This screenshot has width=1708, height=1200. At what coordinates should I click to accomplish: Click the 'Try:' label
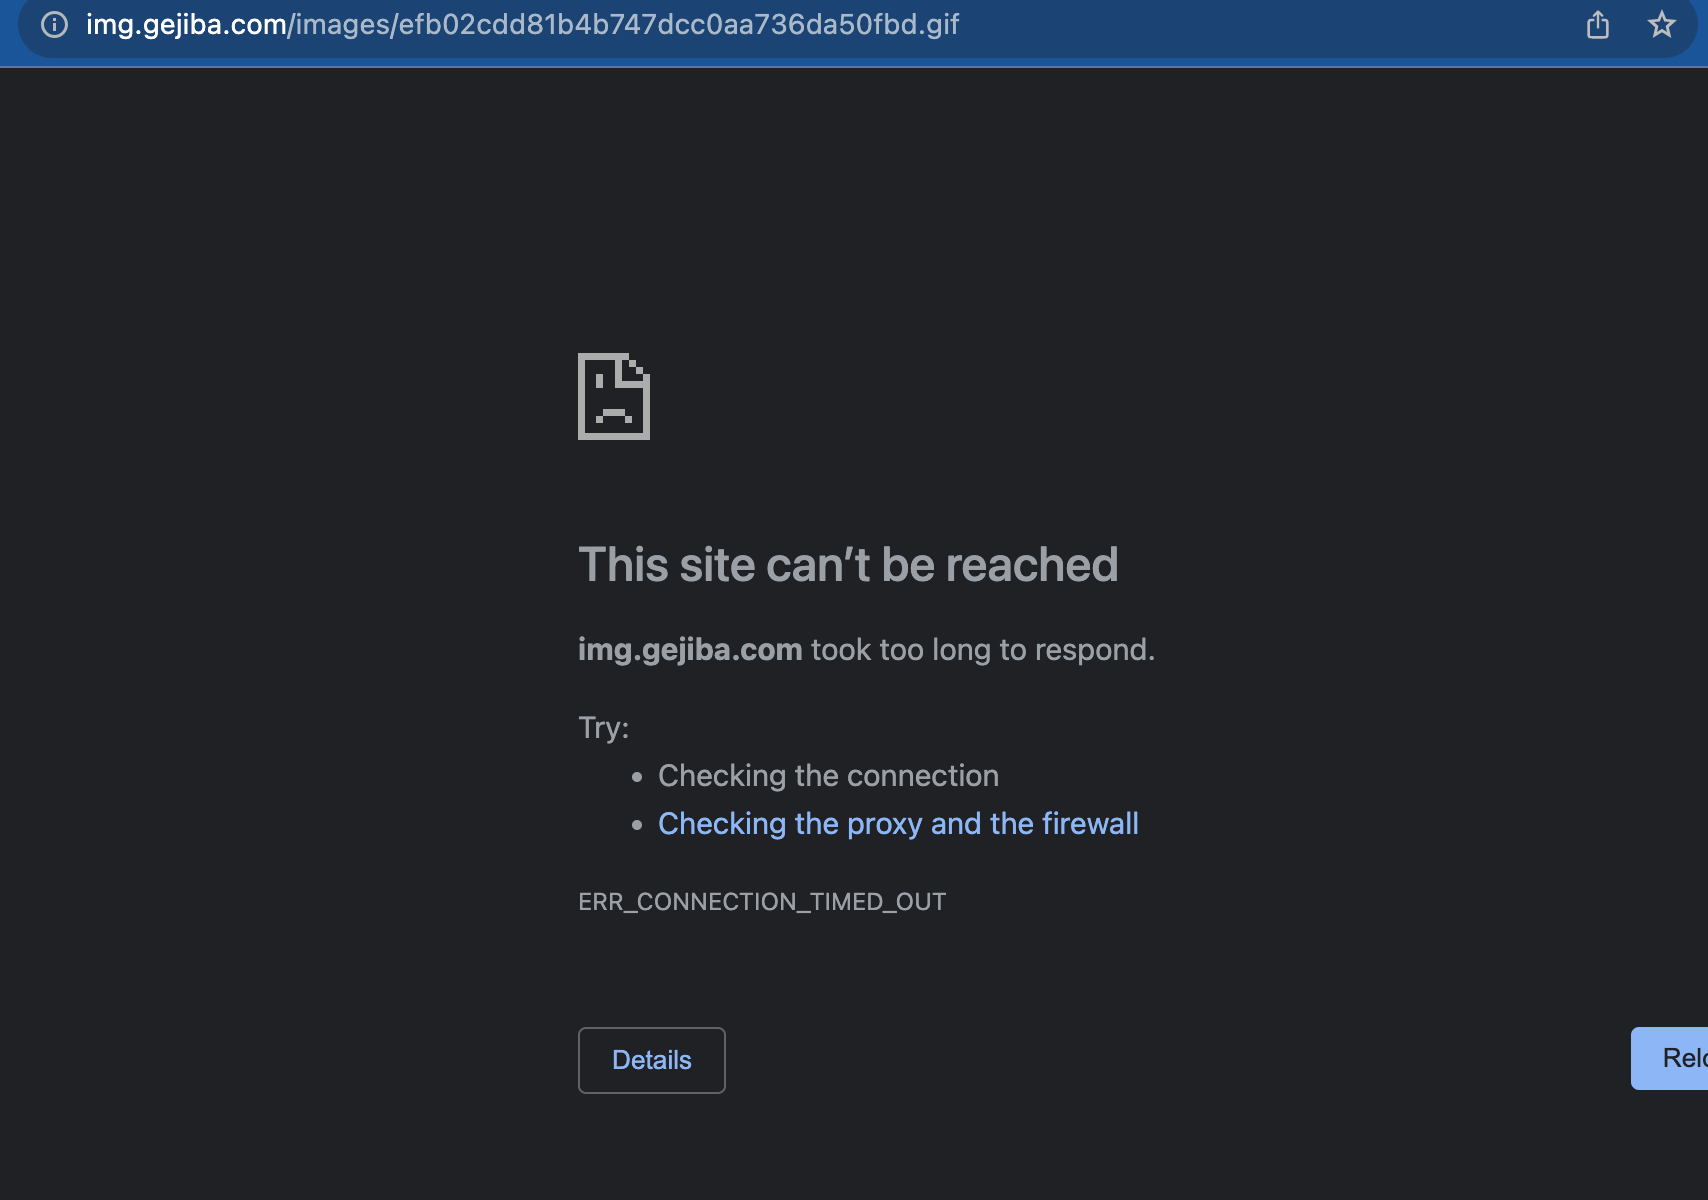603,727
